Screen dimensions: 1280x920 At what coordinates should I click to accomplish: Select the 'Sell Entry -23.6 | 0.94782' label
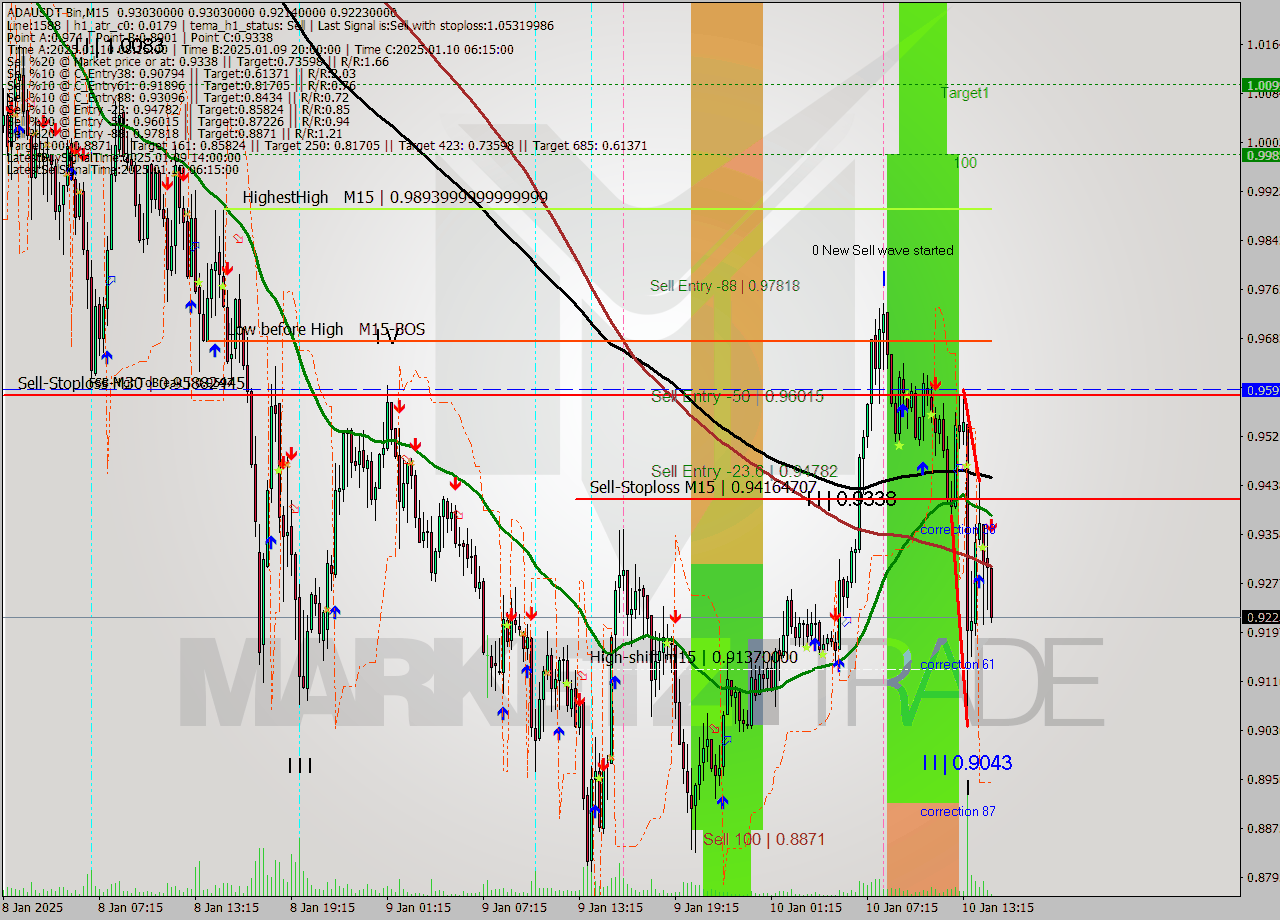[745, 471]
